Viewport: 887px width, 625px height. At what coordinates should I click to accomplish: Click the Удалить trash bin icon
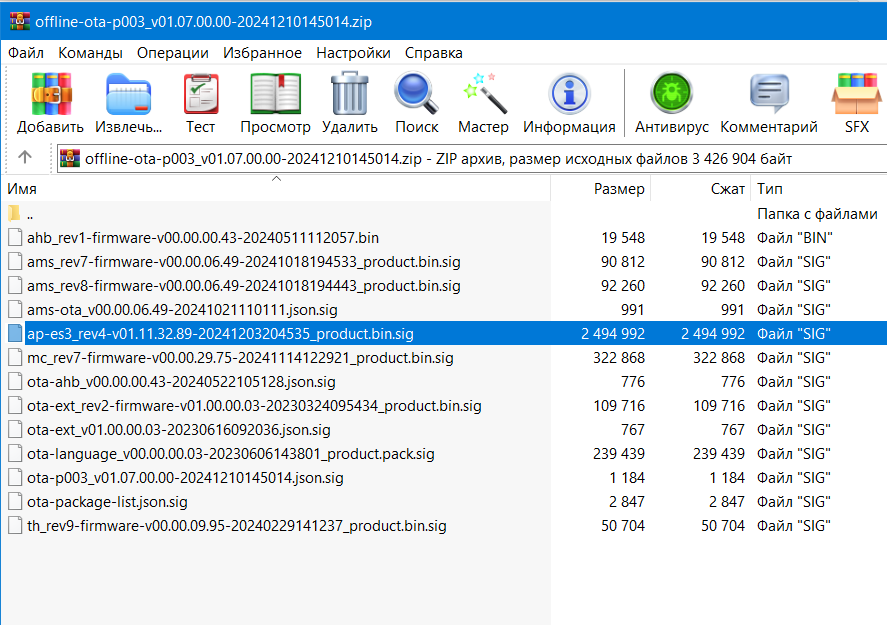[x=350, y=93]
